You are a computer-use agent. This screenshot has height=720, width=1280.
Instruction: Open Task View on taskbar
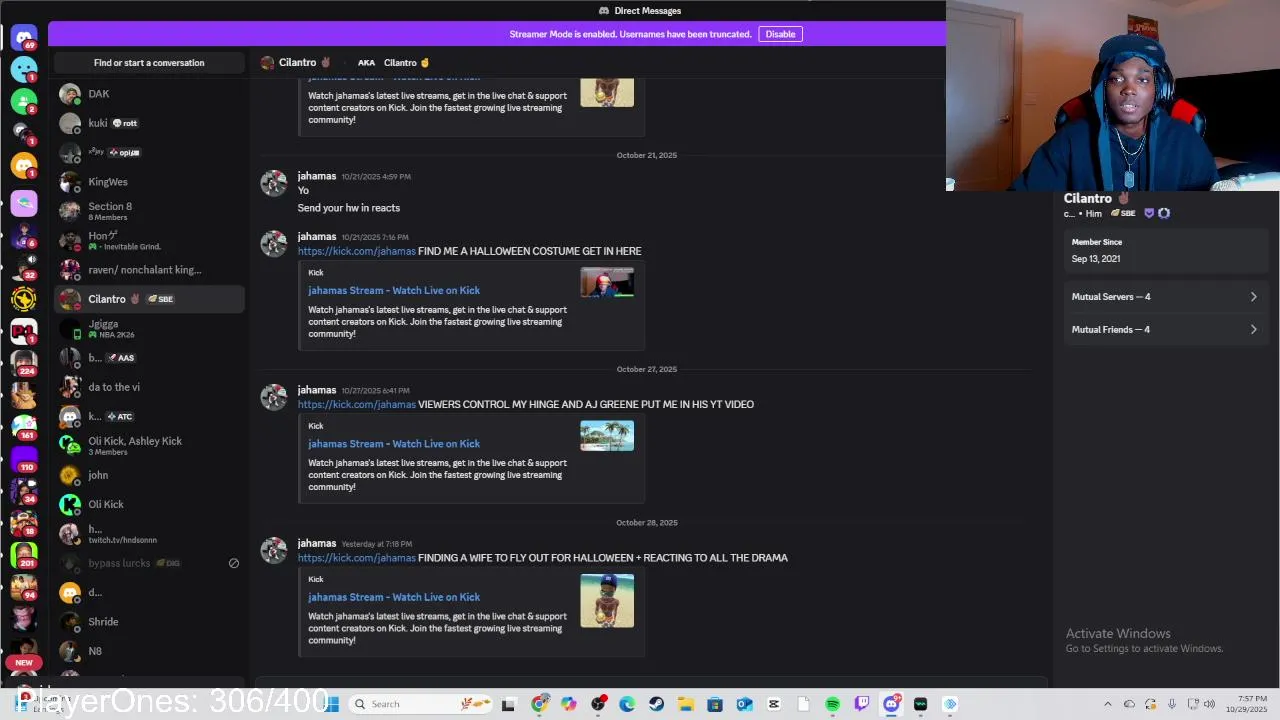[508, 704]
